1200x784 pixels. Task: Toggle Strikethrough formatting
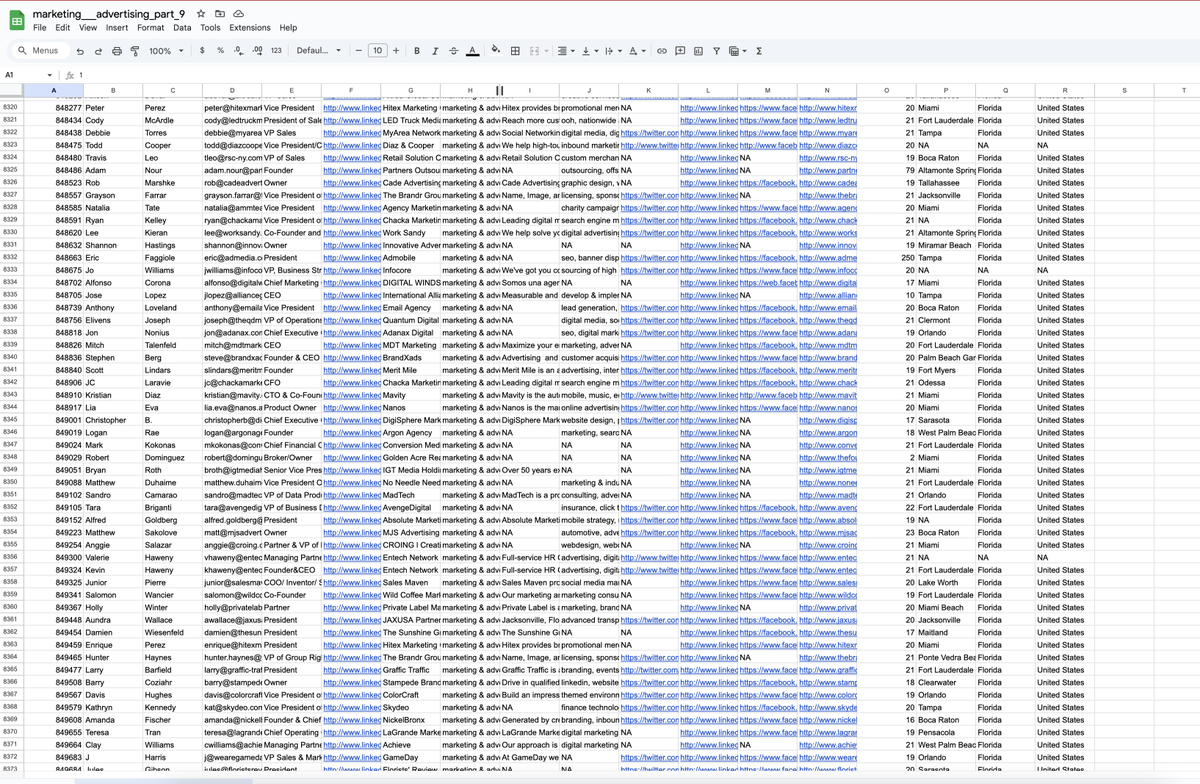453,50
